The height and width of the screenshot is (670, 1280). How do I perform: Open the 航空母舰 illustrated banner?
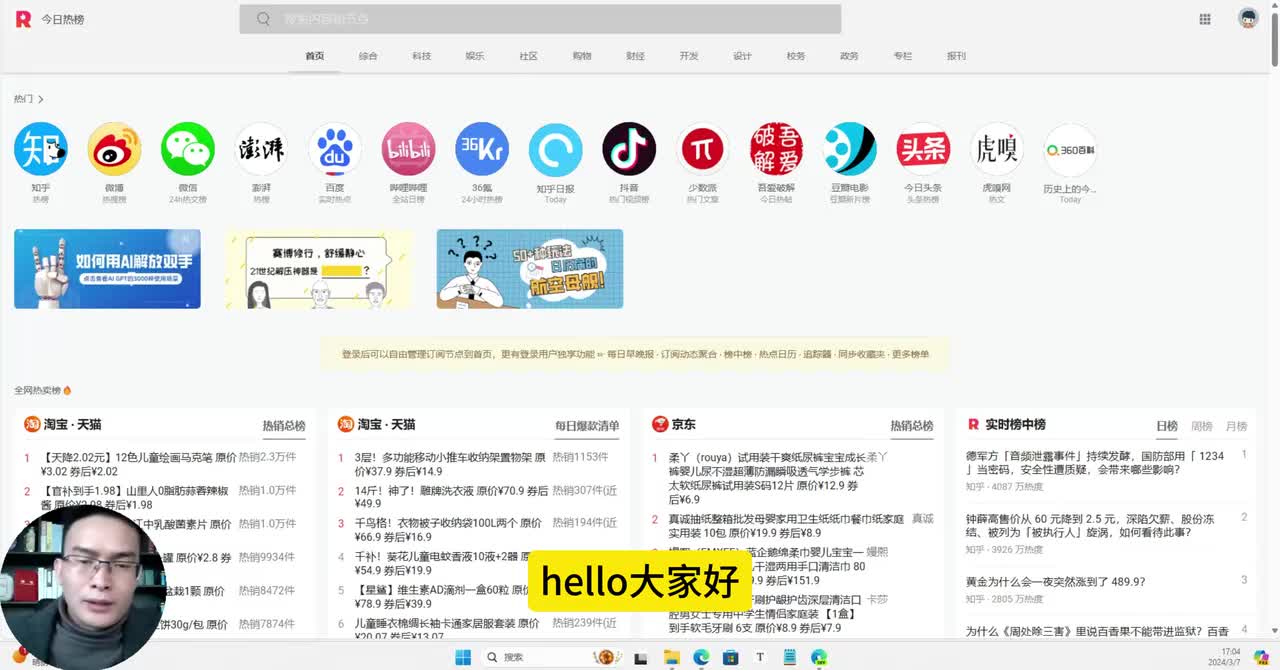[x=530, y=269]
